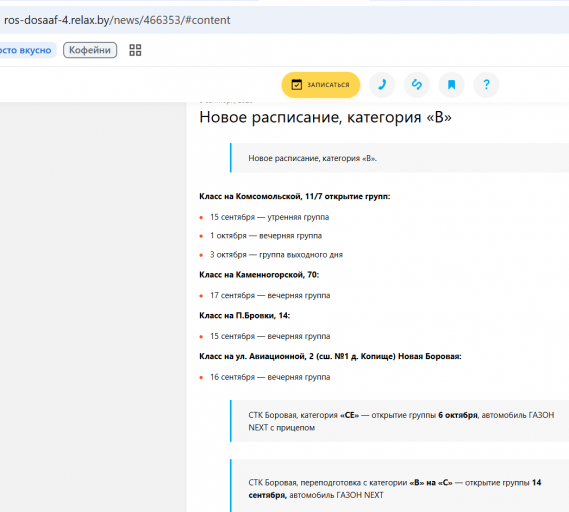Click the phone call icon
Viewport: 569px width, 512px height.
[382, 85]
